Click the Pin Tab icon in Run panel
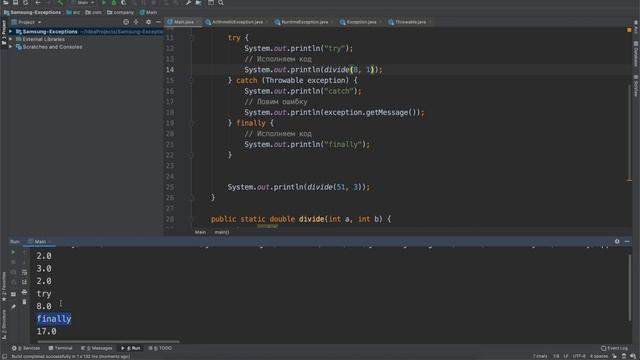The height and width of the screenshot is (360, 640). point(13,307)
